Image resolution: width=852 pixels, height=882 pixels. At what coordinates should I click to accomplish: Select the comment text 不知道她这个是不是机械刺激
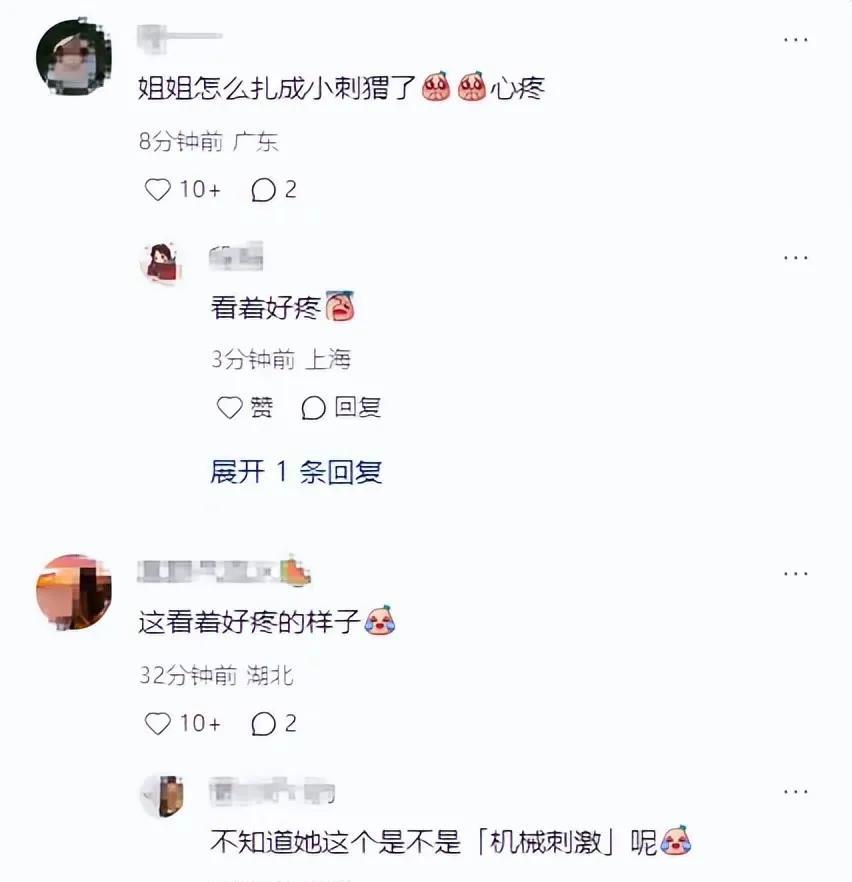tap(450, 842)
